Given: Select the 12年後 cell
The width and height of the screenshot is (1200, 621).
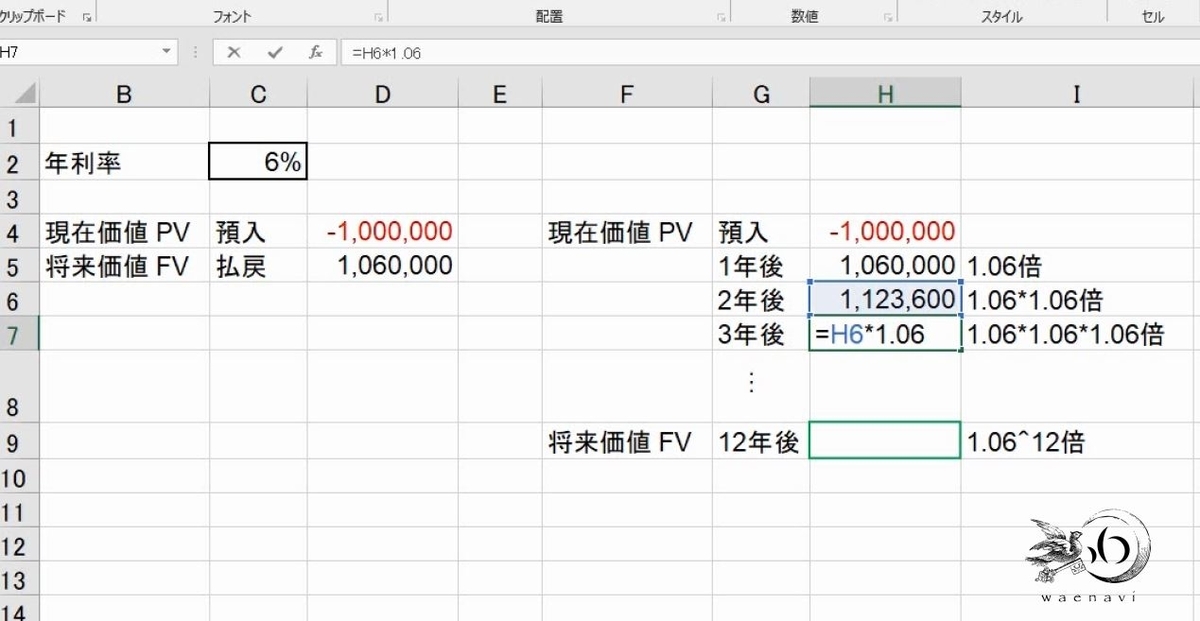Looking at the screenshot, I should 762,441.
